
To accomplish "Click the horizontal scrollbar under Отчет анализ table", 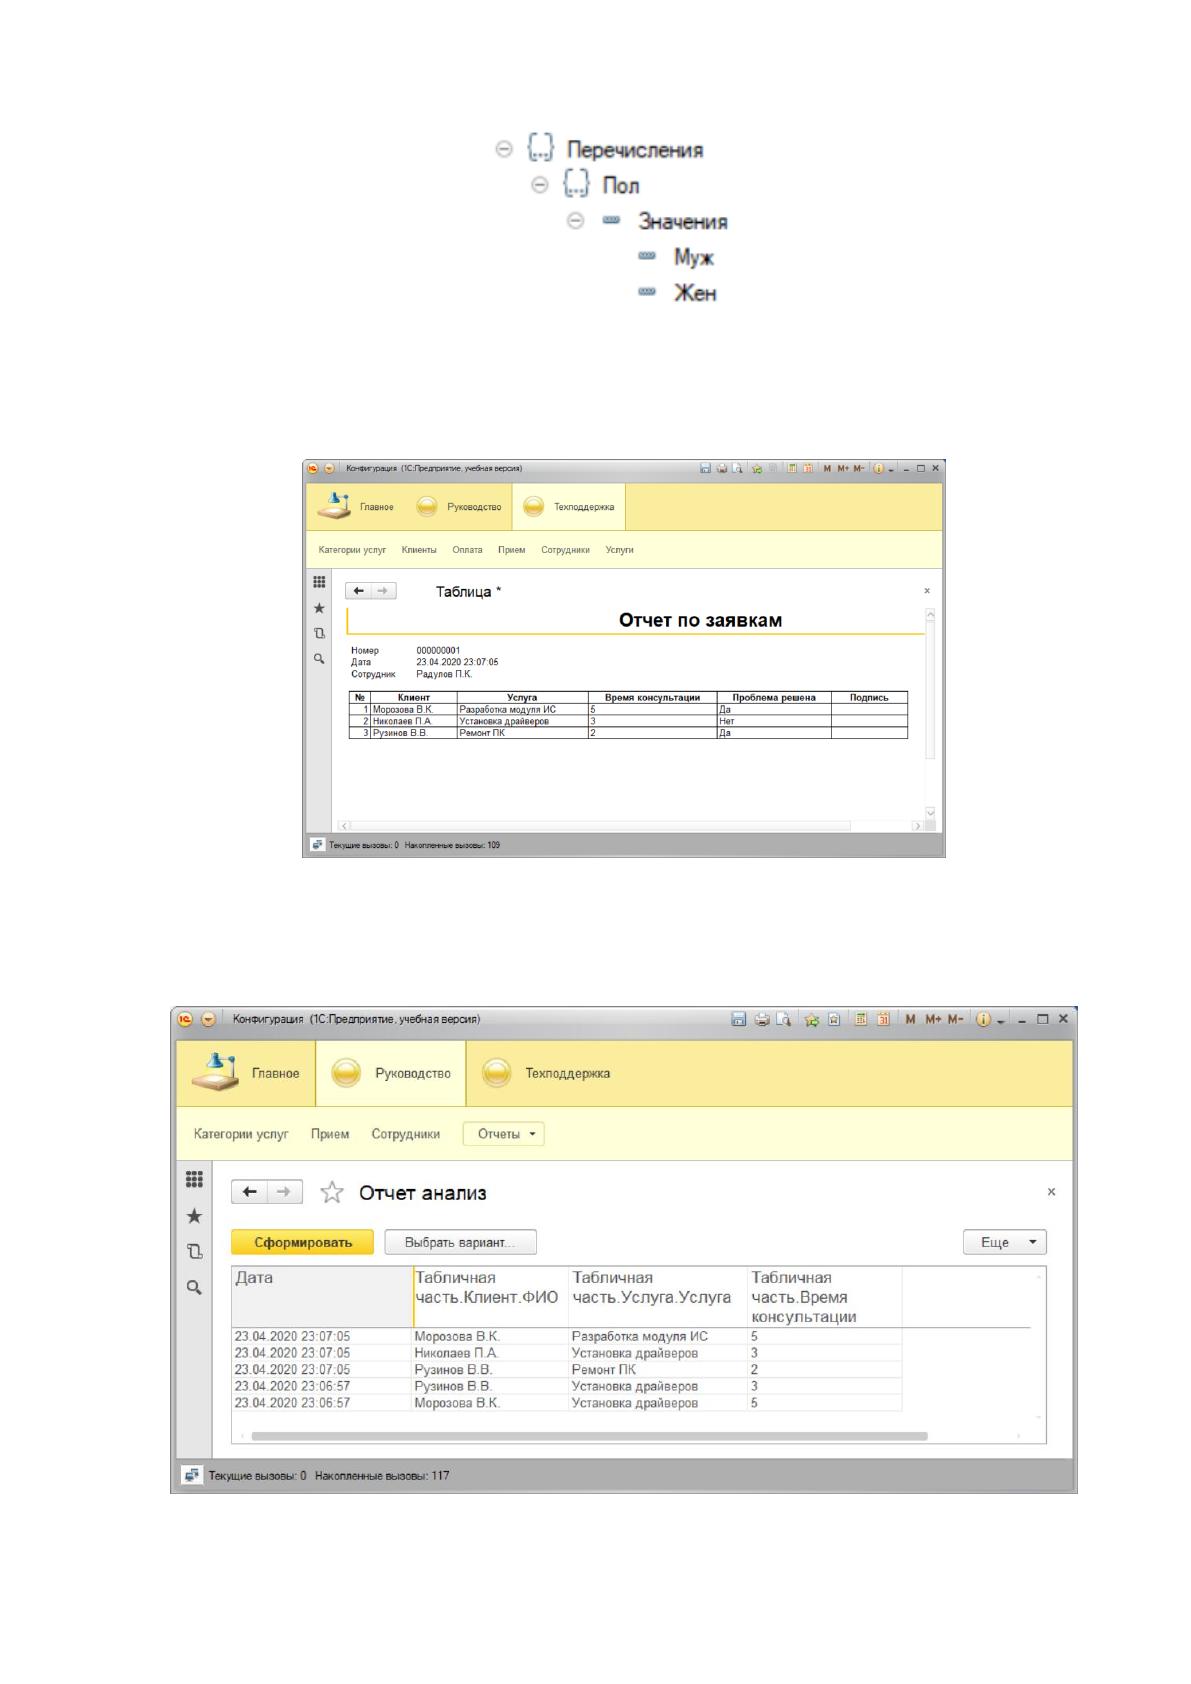I will click(589, 1436).
